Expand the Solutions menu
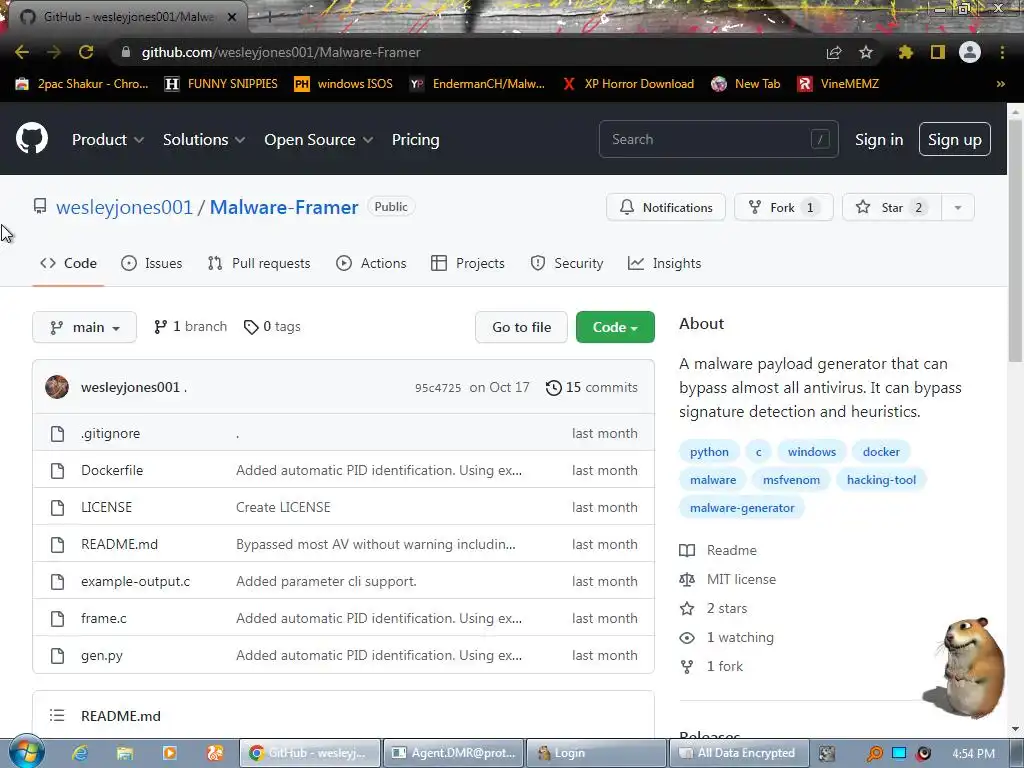The image size is (1024, 768). coord(204,140)
